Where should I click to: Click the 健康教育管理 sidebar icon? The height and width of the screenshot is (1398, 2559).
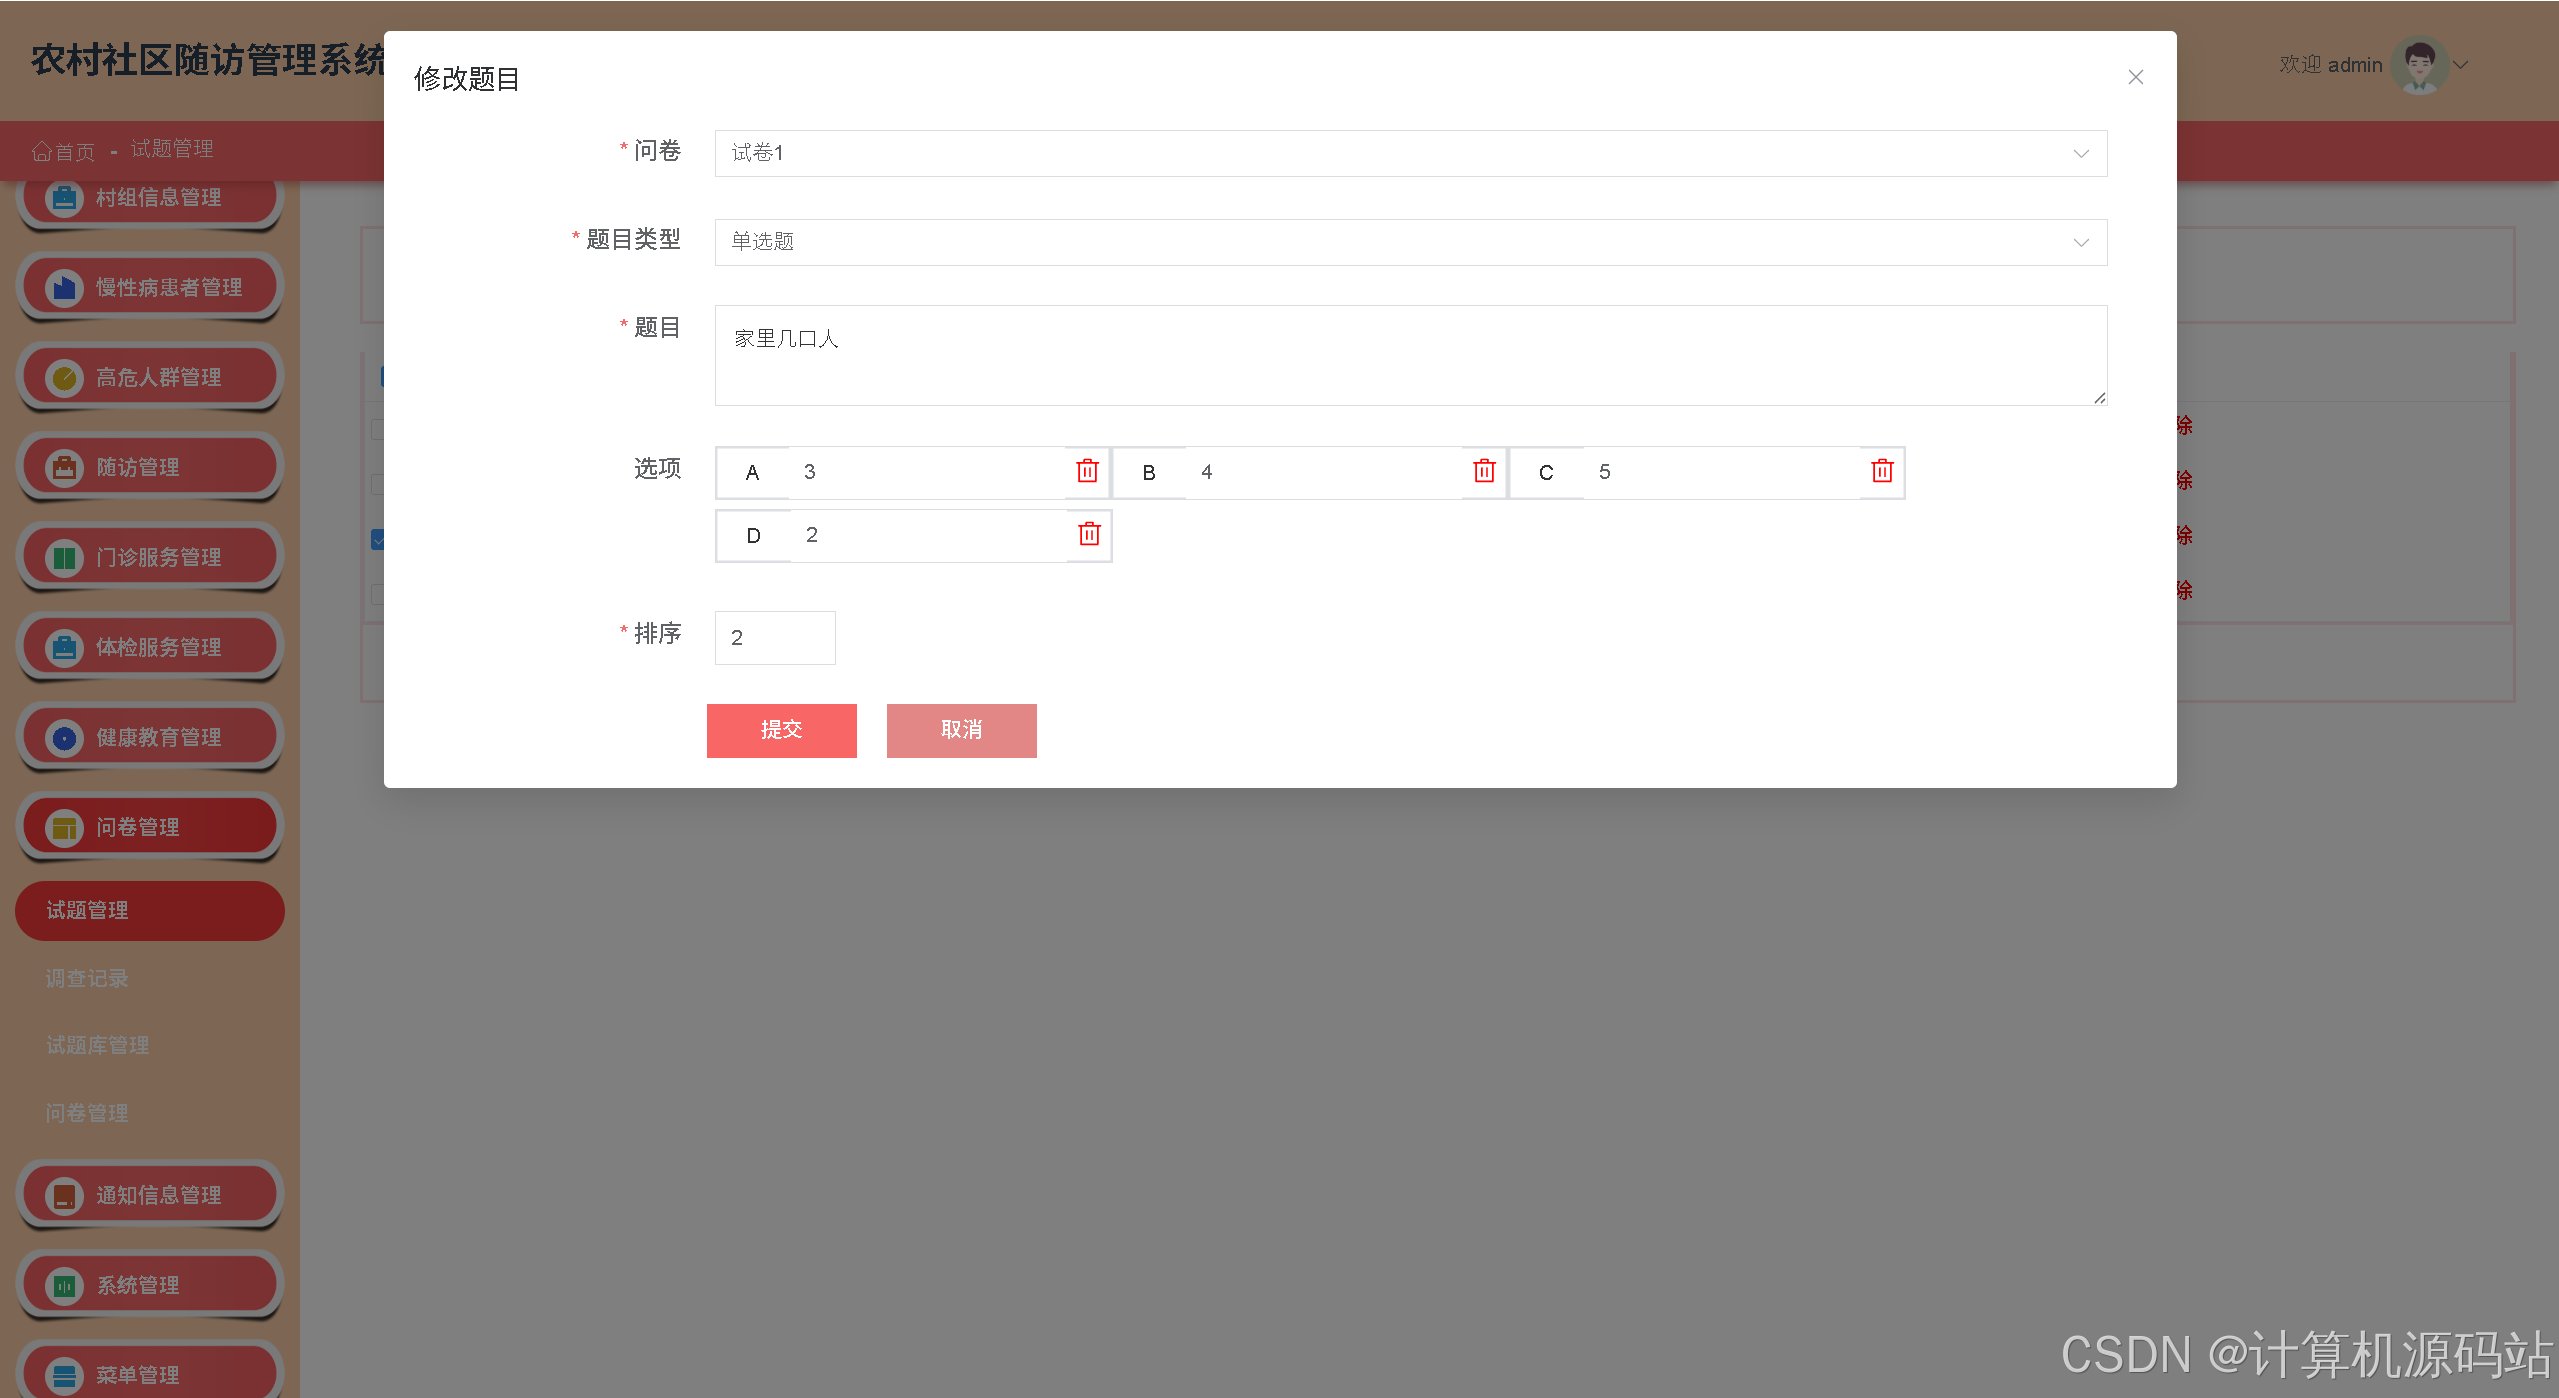coord(64,738)
